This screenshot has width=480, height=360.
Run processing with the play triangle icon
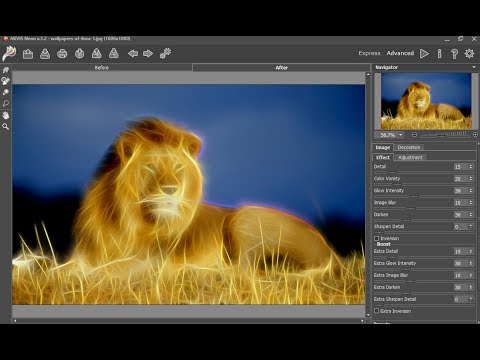pyautogui.click(x=424, y=53)
